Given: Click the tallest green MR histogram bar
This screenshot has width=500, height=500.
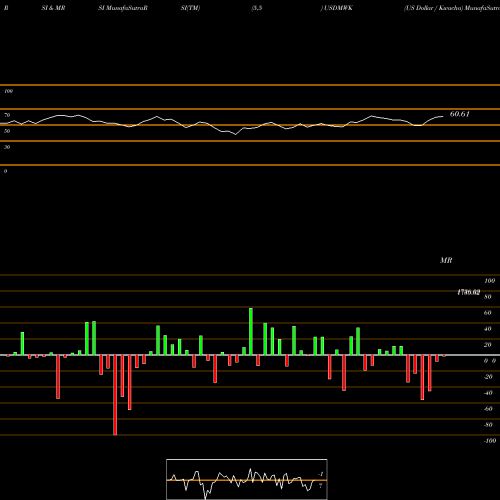Looking at the screenshot, I should (x=251, y=331).
